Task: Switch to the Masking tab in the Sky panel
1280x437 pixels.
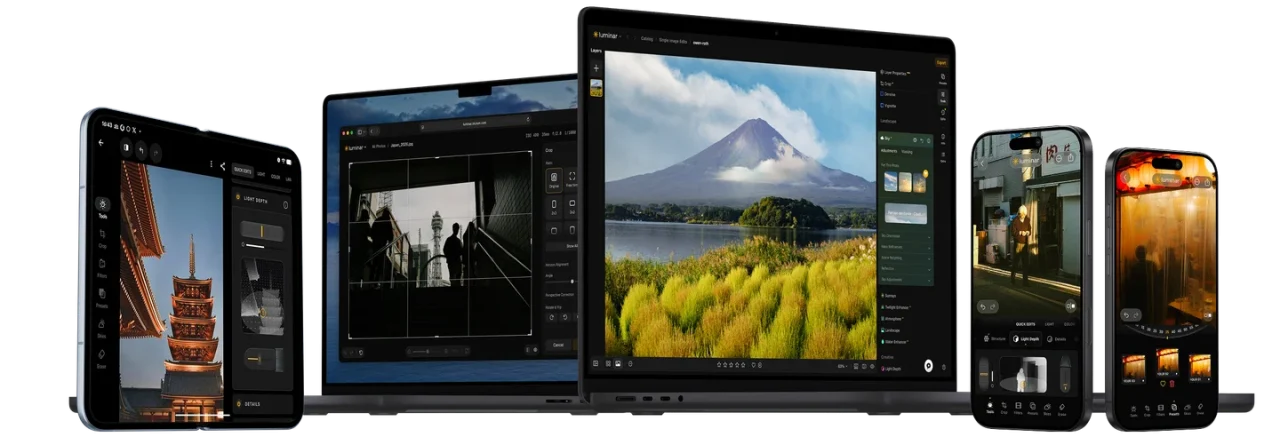Action: 906,151
